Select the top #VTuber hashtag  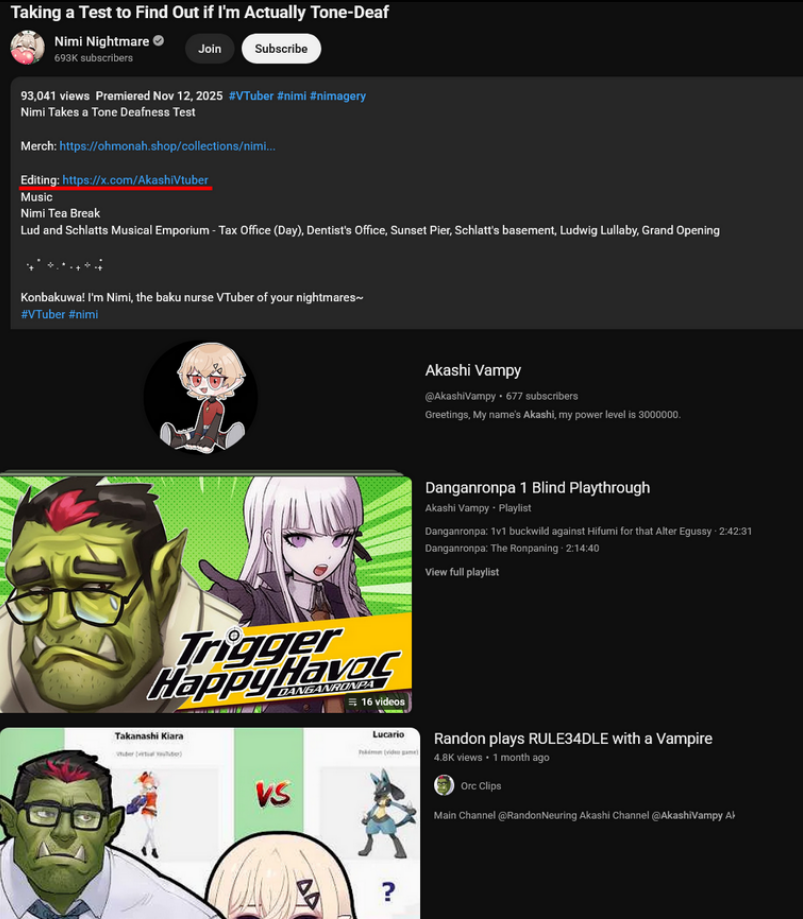(251, 96)
